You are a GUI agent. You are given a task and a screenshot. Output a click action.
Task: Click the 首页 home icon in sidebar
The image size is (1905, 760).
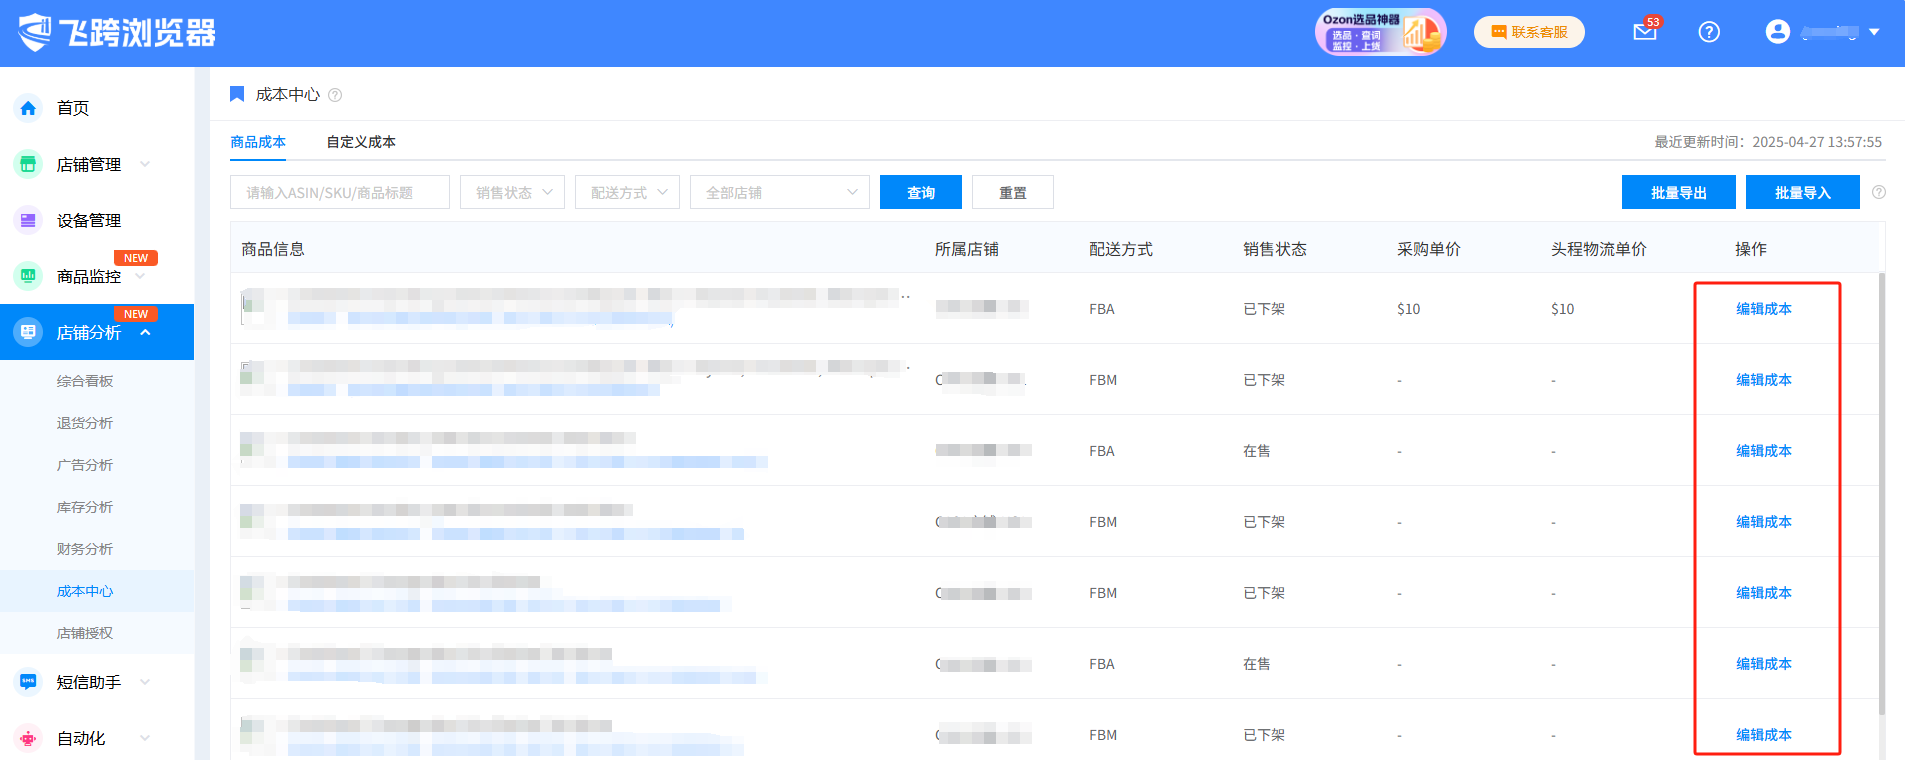point(28,108)
